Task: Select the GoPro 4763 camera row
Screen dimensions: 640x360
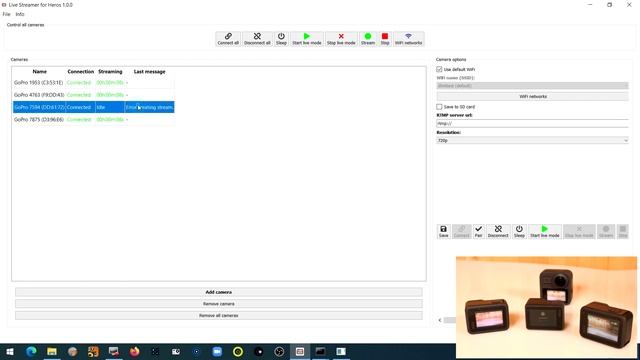Action: coord(93,95)
